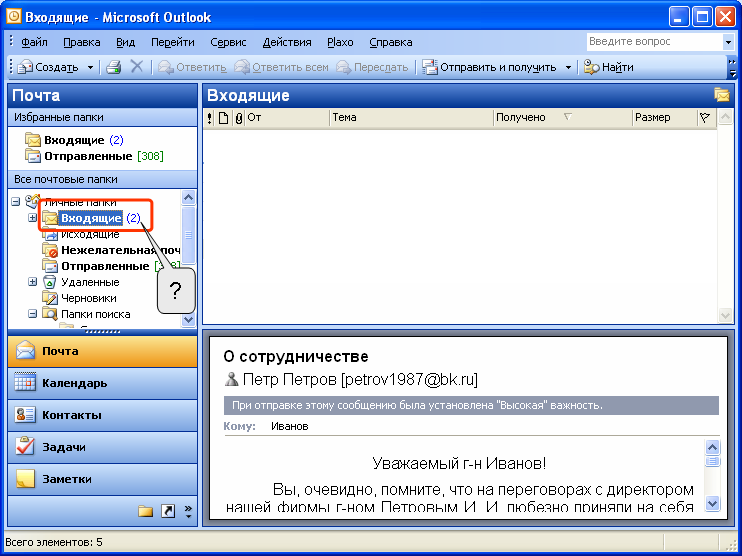
Task: Select the Нежелательная почта folder
Action: (x=112, y=250)
